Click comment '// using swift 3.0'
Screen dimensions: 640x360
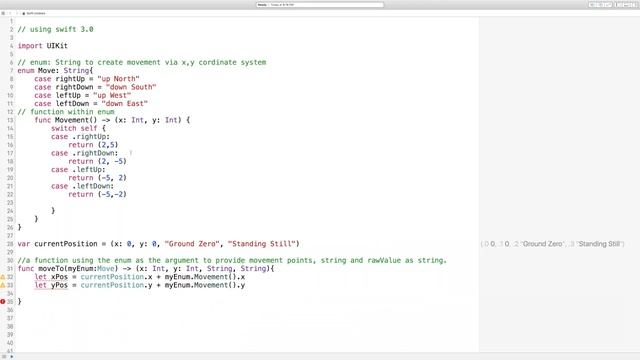56,29
